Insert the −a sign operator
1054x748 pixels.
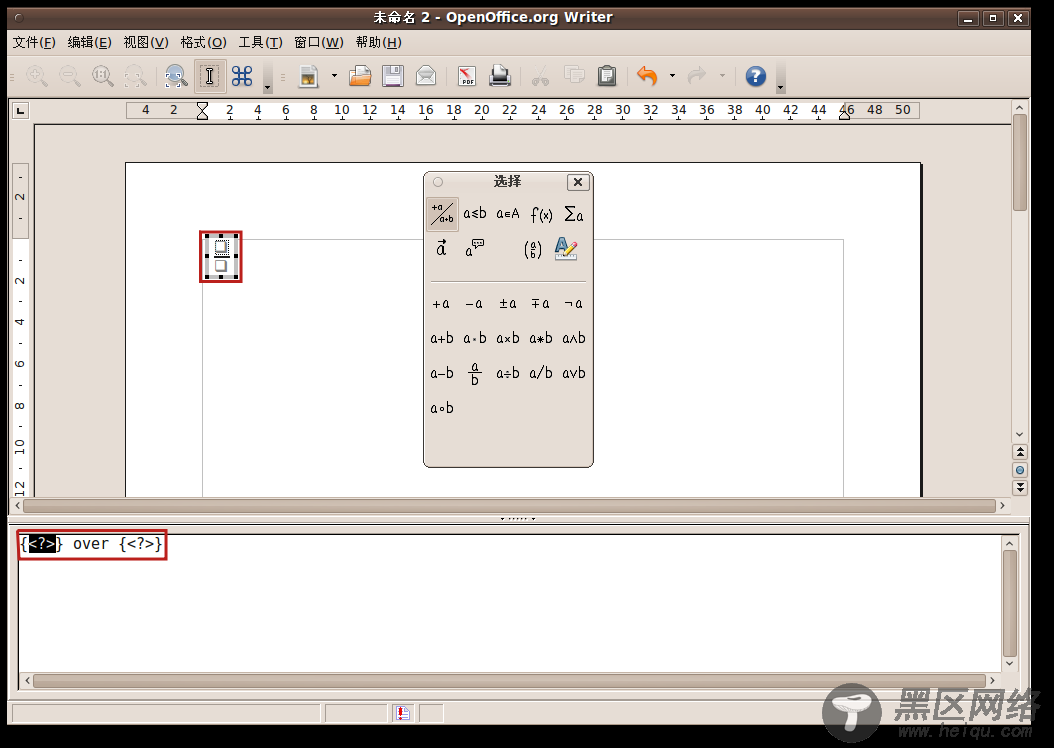click(x=474, y=304)
